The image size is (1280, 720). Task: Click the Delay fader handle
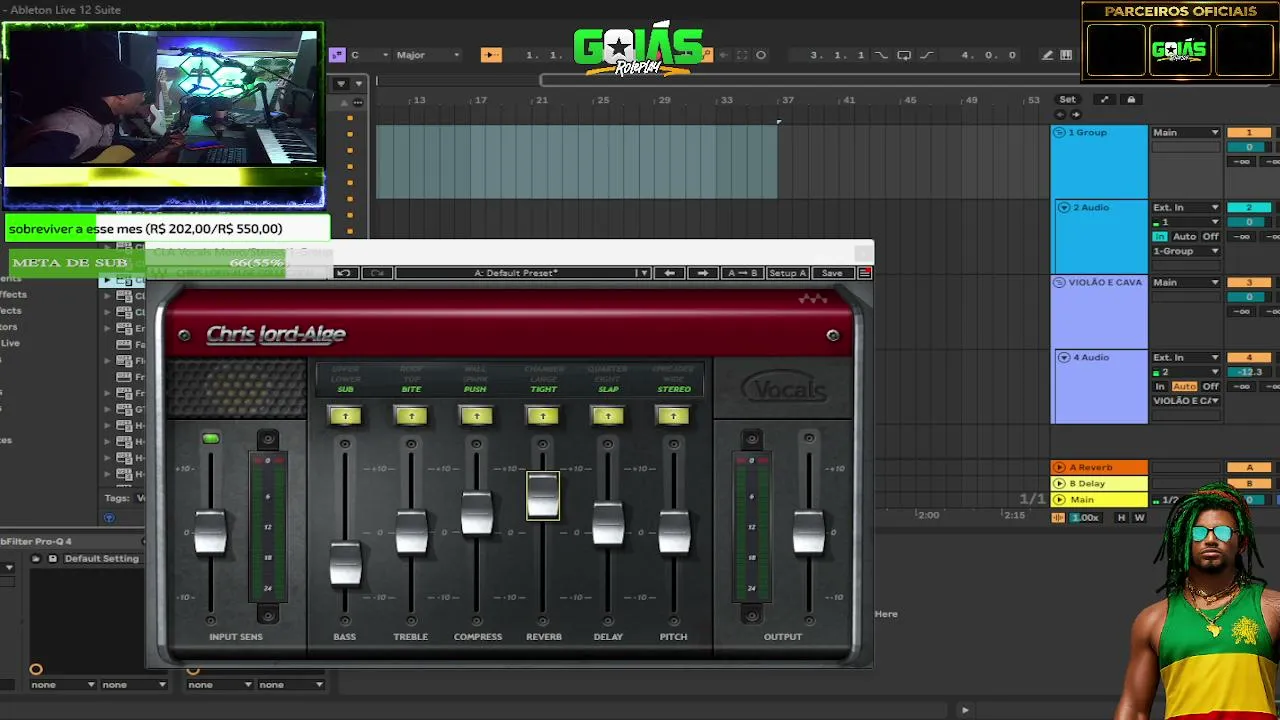click(x=608, y=524)
